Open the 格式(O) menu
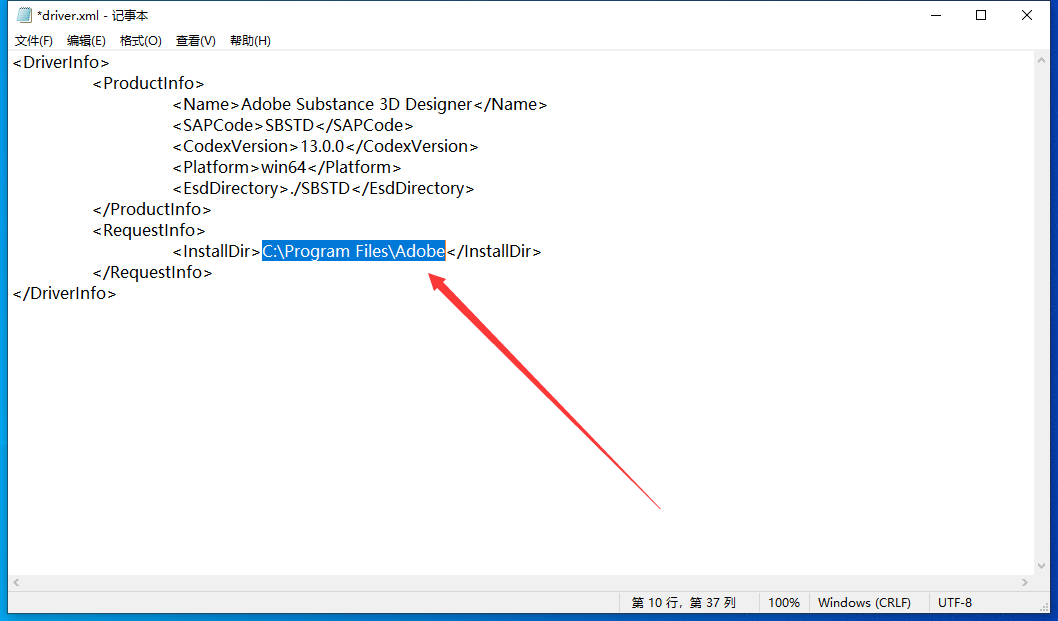The height and width of the screenshot is (621, 1058). coord(140,40)
